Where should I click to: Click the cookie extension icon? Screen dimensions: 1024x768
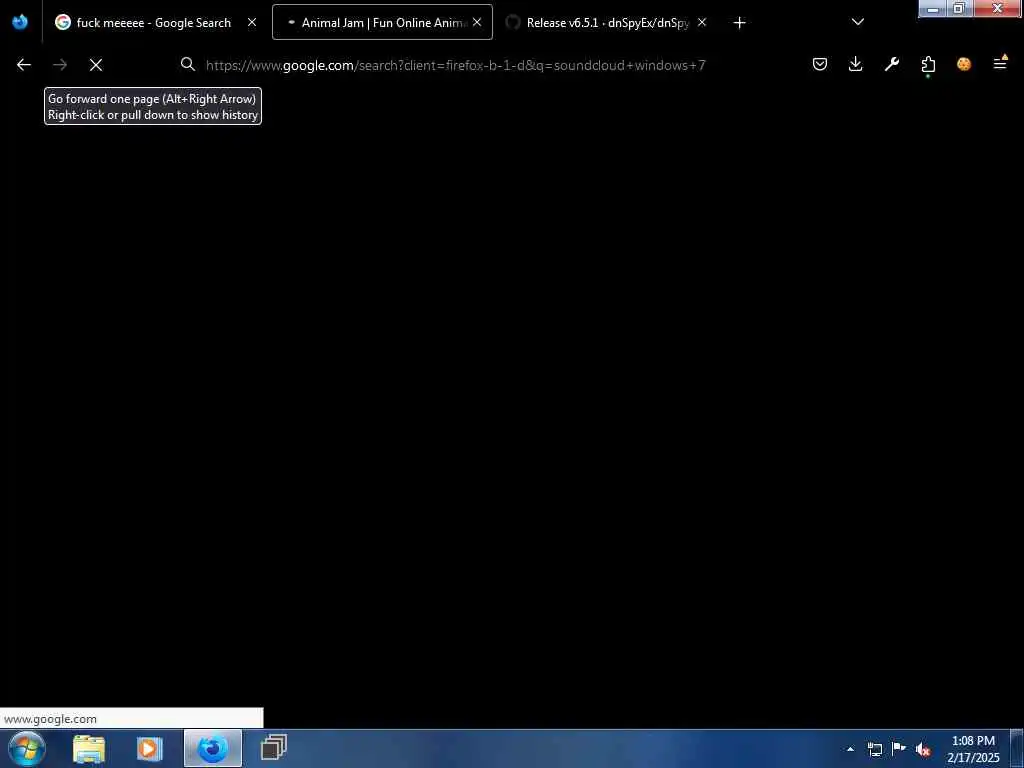coord(964,64)
